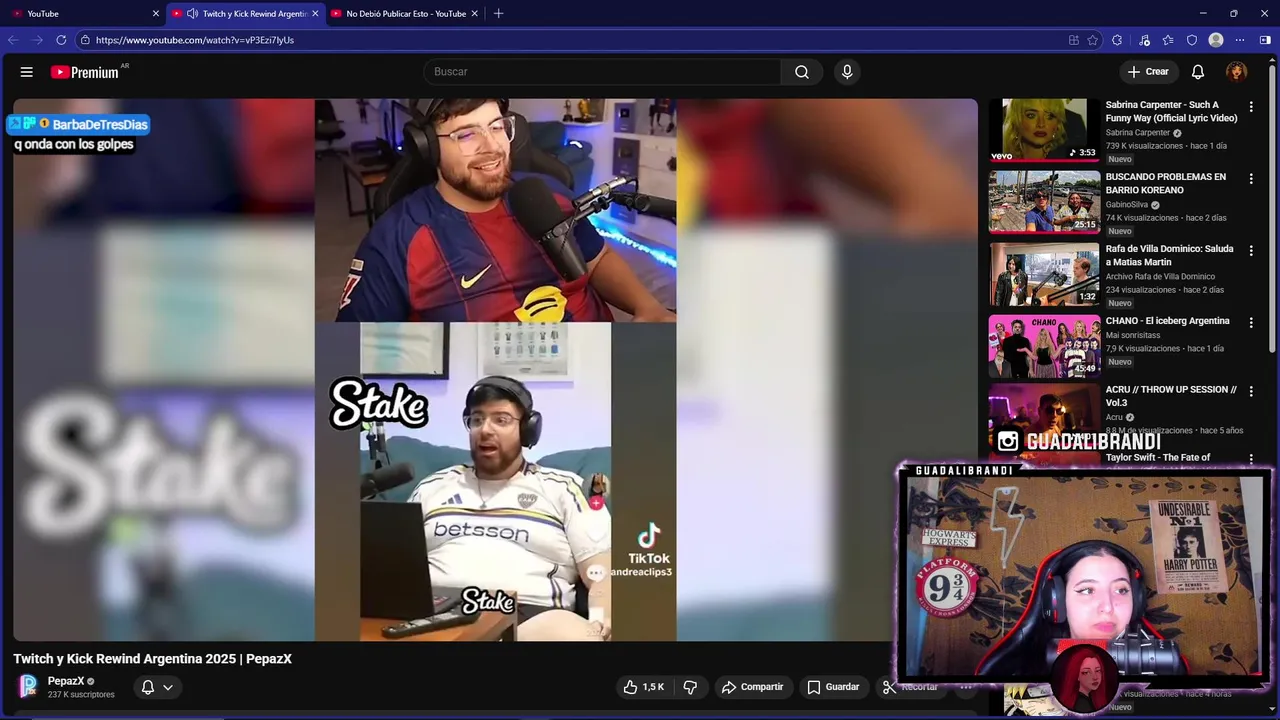Open browser extensions puzzle icon
Screen dimensions: 1280x720
[x=1117, y=40]
